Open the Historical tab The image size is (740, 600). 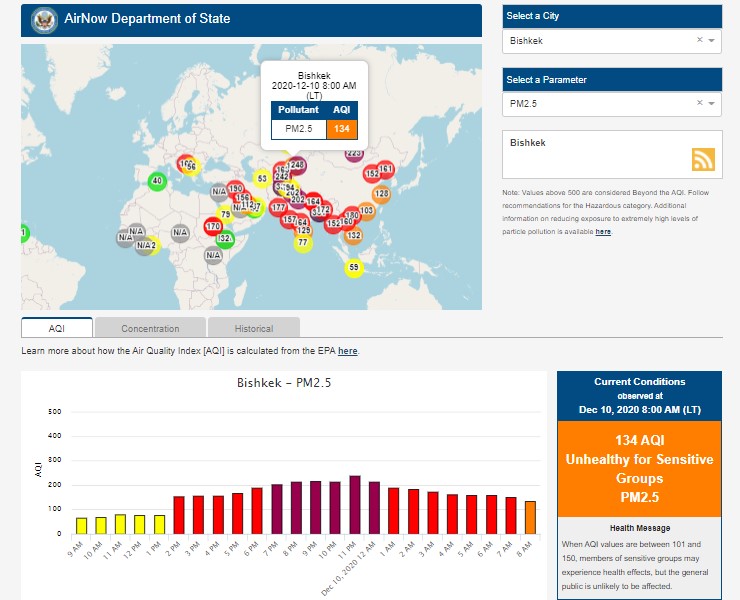click(253, 328)
